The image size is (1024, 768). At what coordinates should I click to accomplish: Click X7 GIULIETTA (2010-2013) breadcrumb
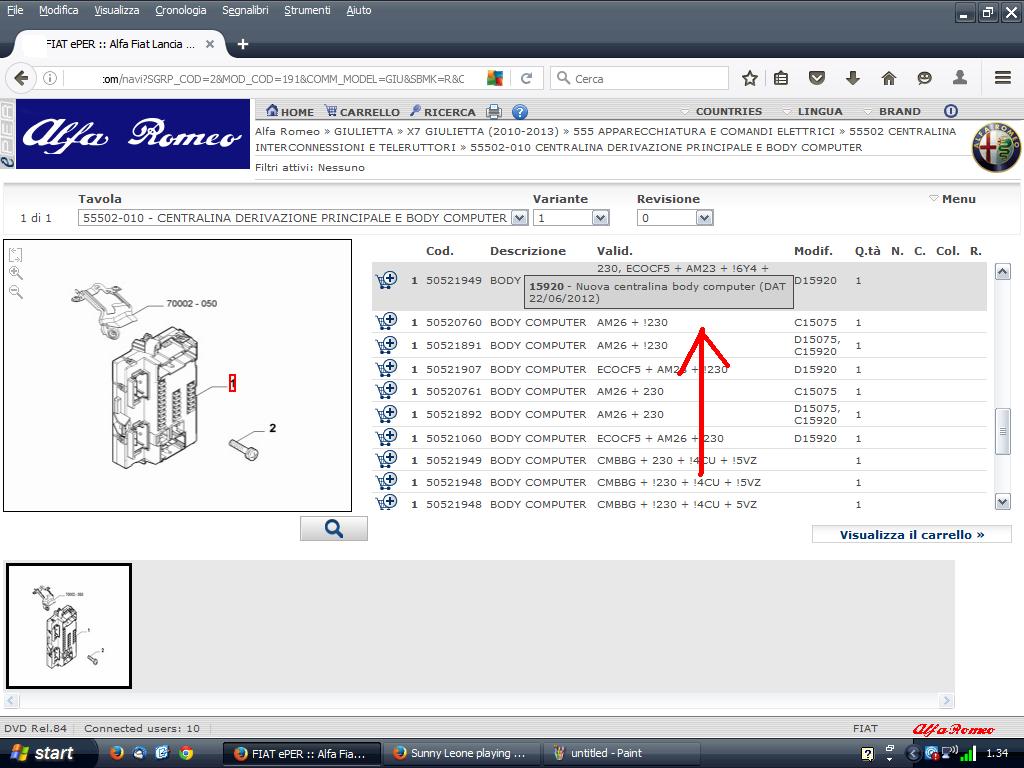coord(483,131)
